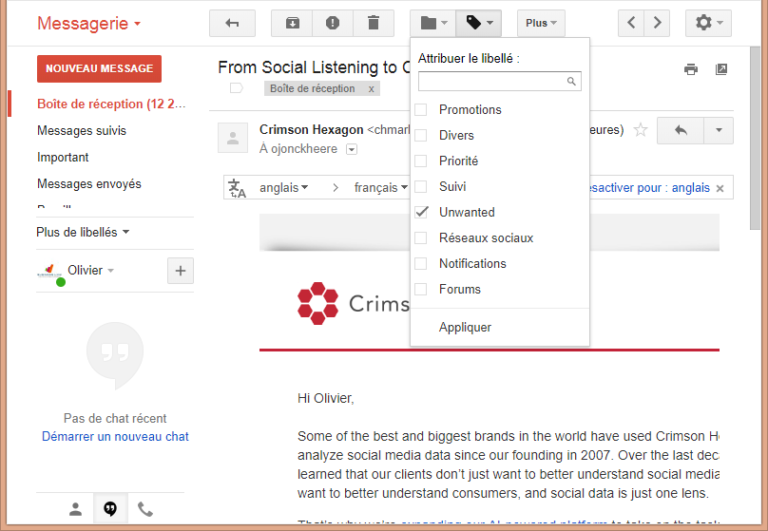
Task: Print the conversation with printer icon
Action: [x=691, y=69]
